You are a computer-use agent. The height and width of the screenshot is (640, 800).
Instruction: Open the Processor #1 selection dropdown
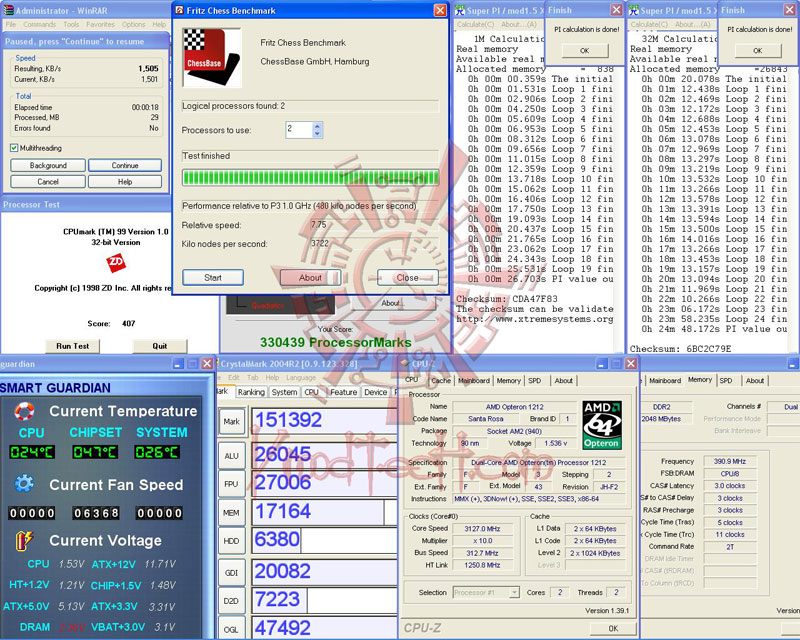(x=514, y=593)
